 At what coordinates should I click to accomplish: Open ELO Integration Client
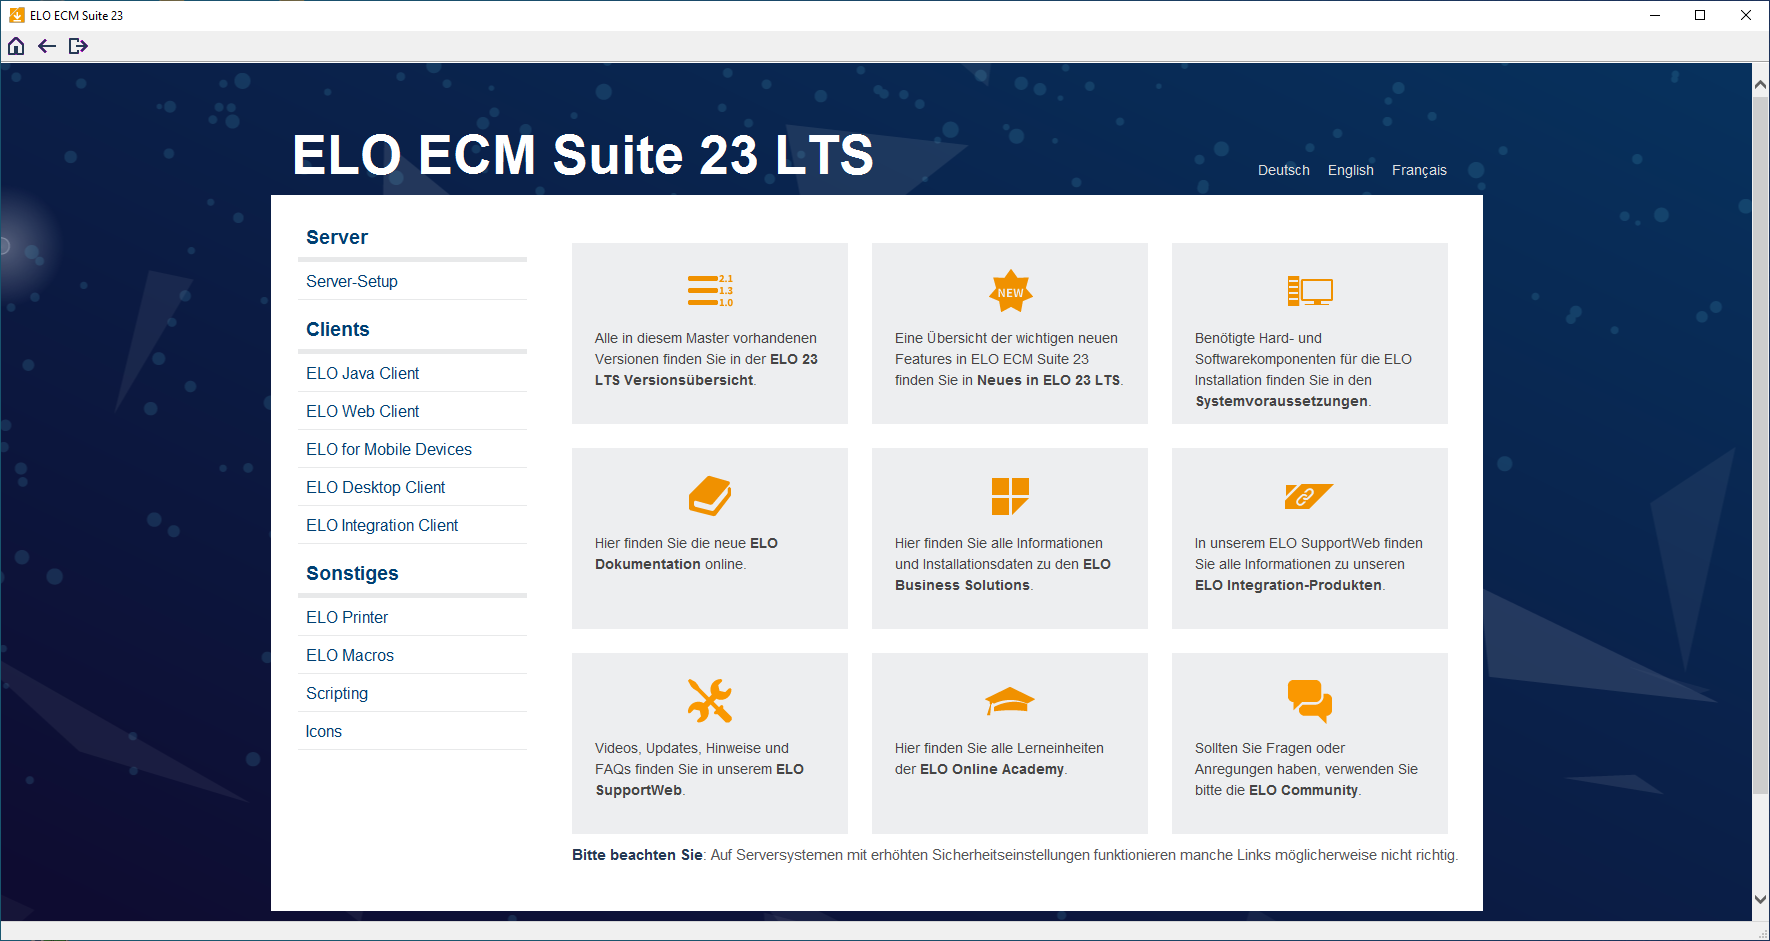click(x=412, y=526)
